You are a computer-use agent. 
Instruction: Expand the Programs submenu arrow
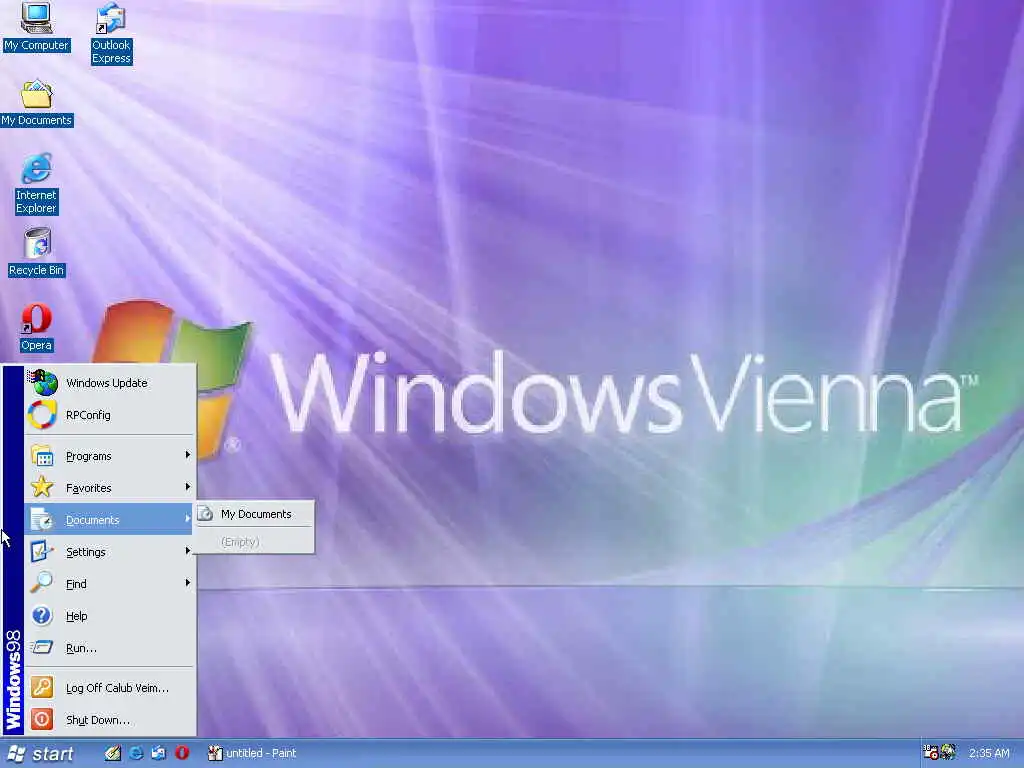(x=187, y=455)
